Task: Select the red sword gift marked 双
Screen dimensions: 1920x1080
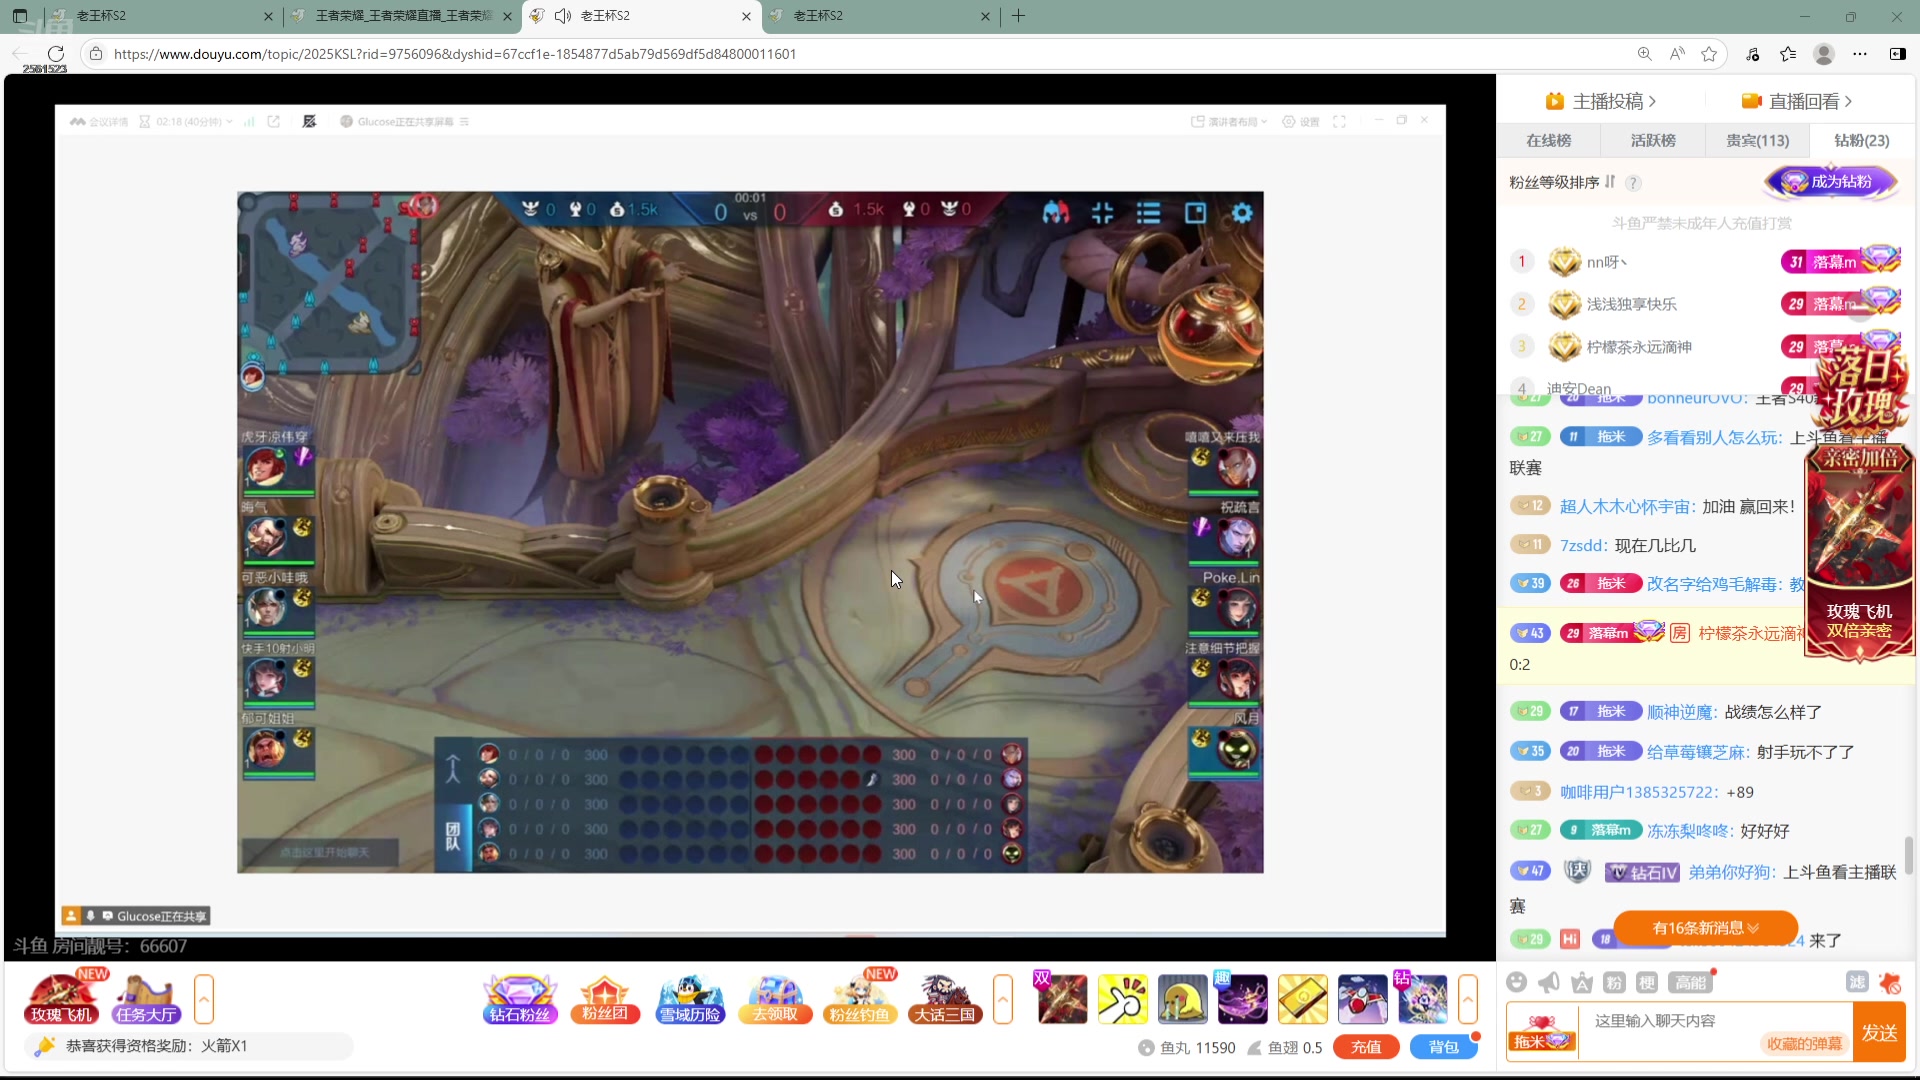Action: point(1062,998)
